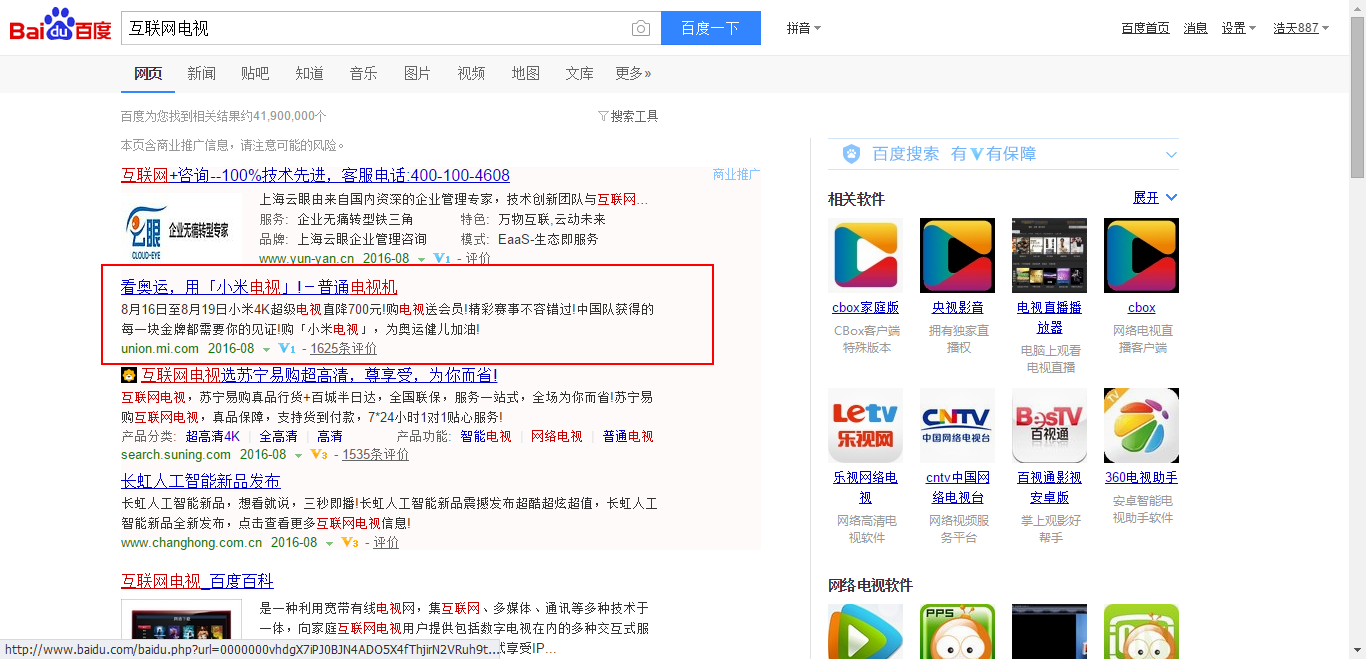
Task: Click the V1 badge beside union.mi.com
Action: [x=287, y=349]
